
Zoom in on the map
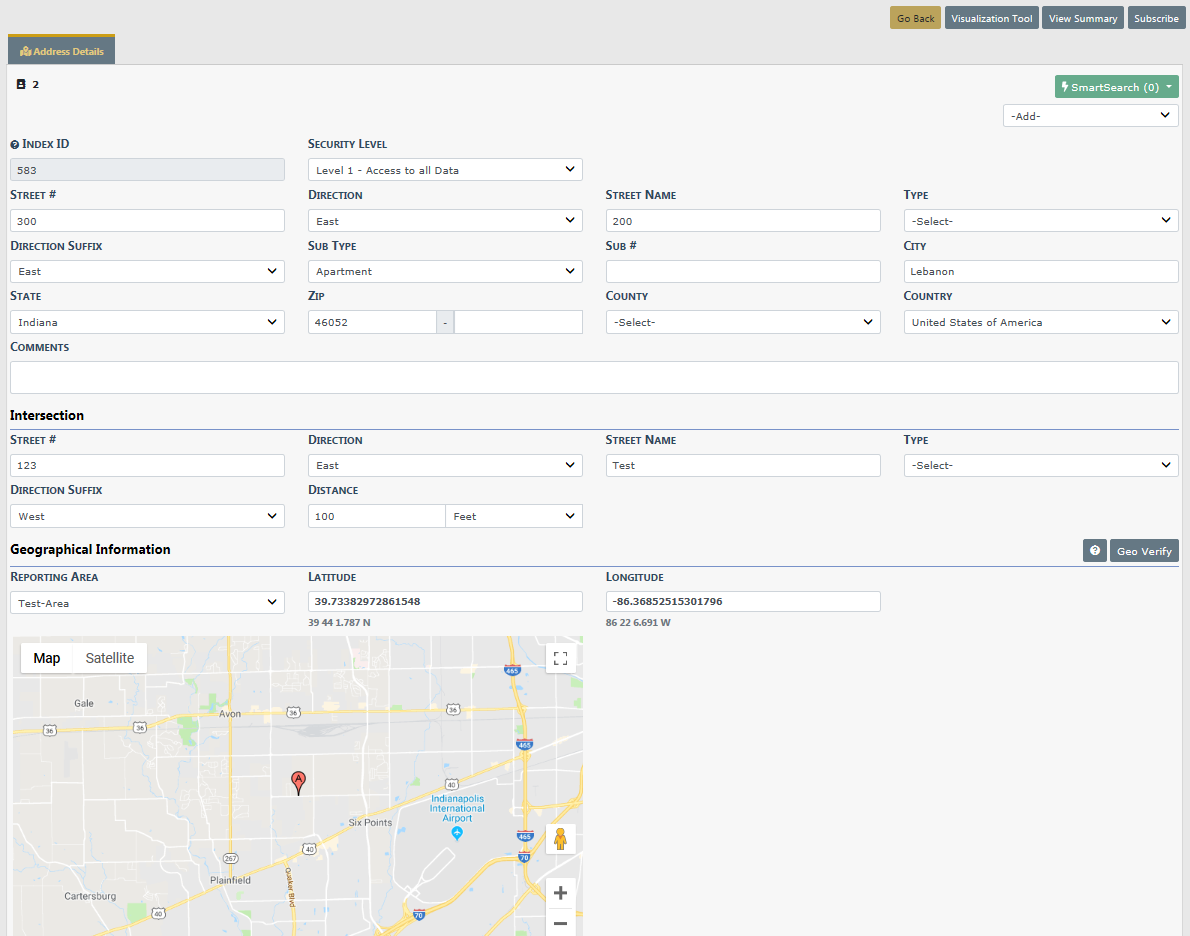point(560,893)
